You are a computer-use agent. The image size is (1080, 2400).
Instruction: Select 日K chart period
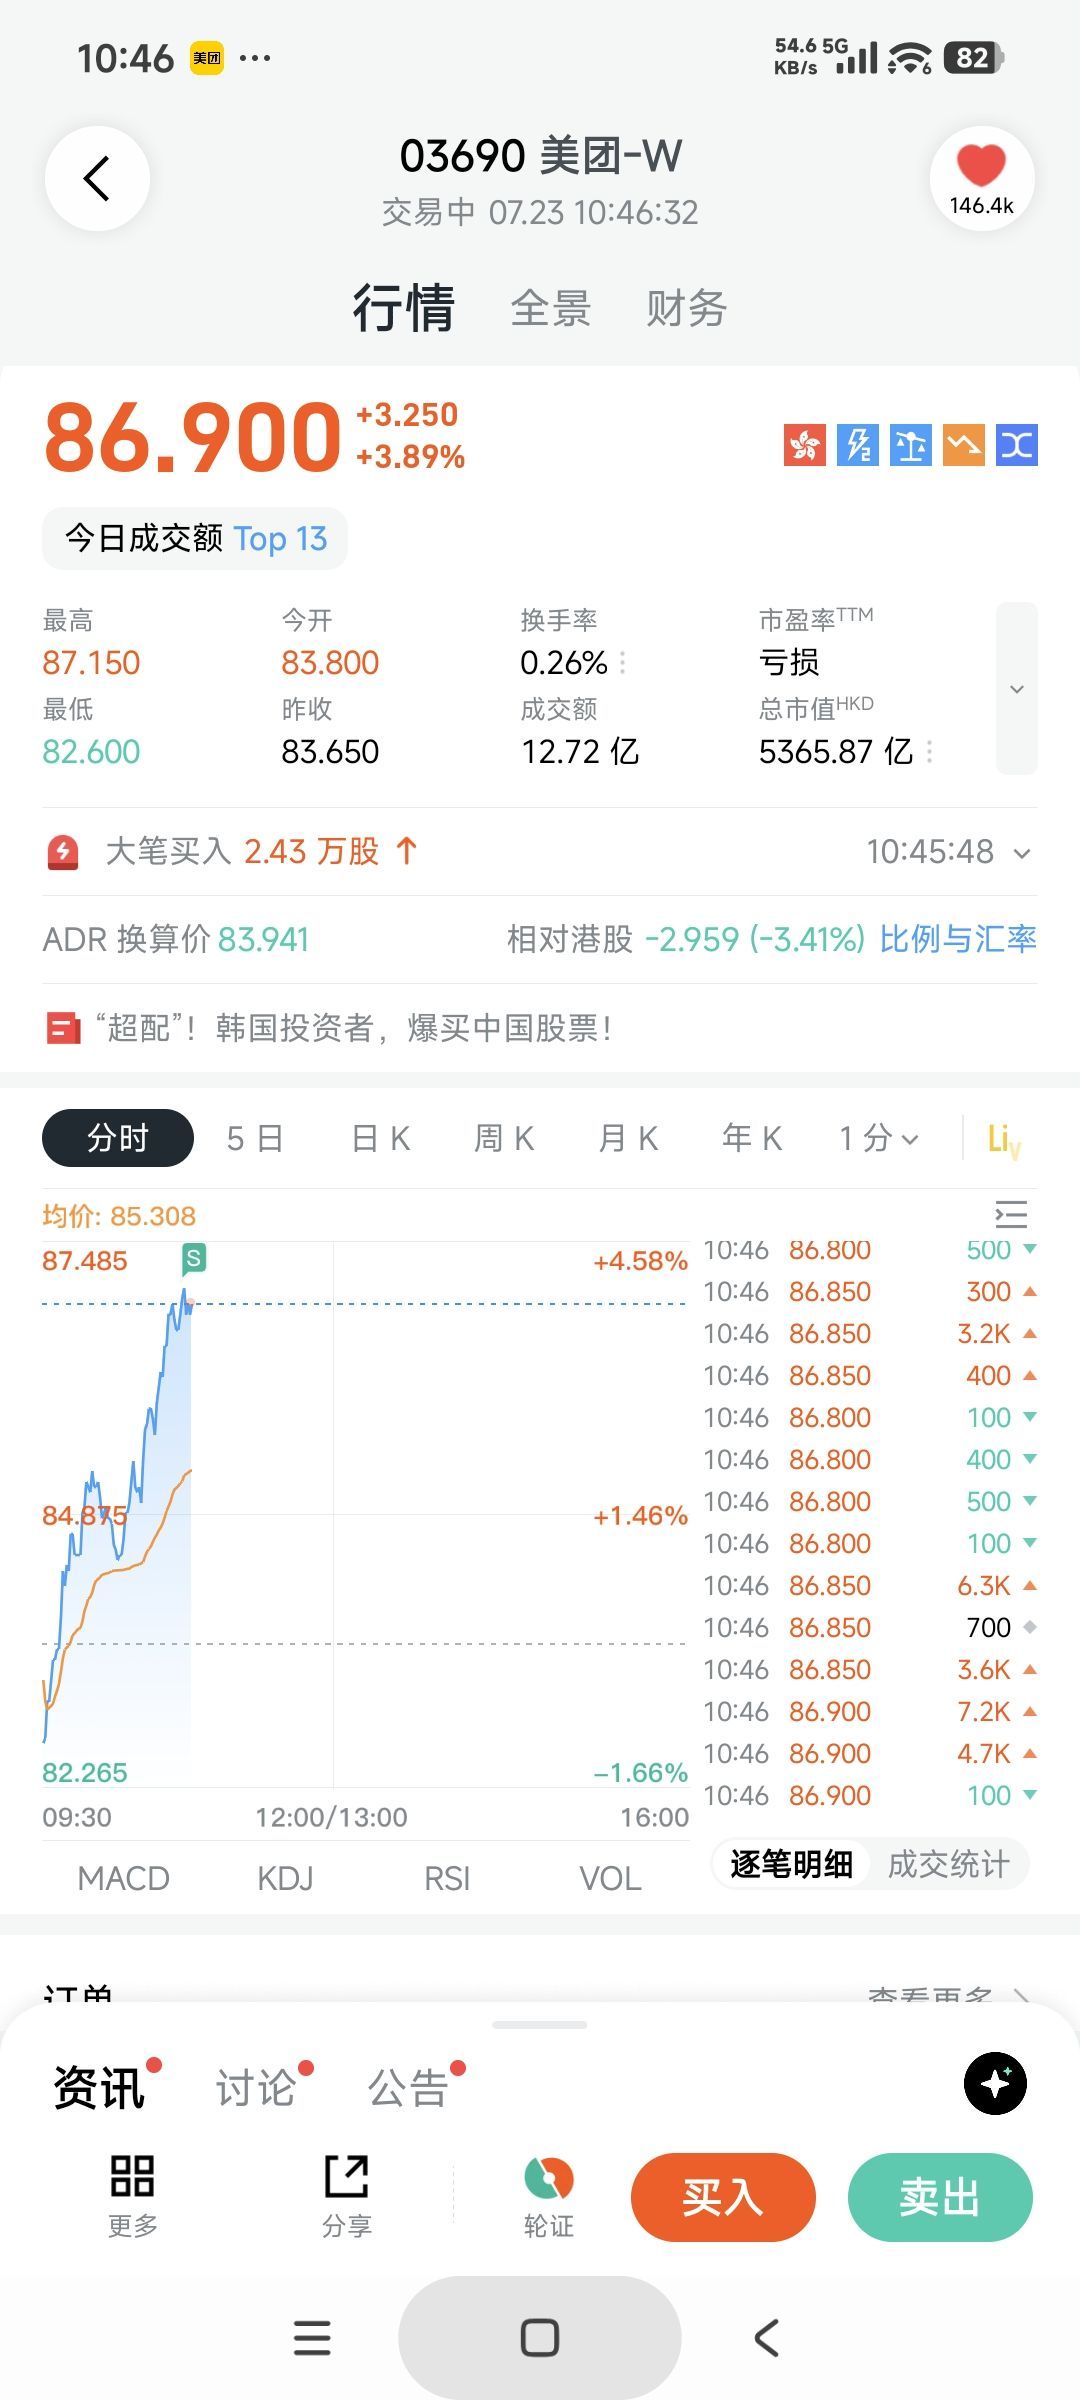(x=381, y=1138)
